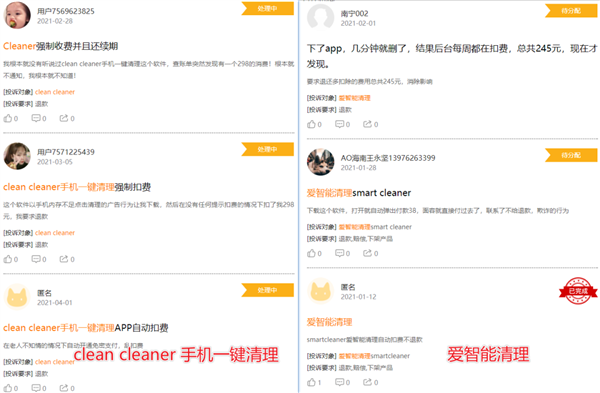This screenshot has width=600, height=393.
Task: Click clean cleaner link under 用户7569623825's 投诉对象
Action: click(x=55, y=92)
